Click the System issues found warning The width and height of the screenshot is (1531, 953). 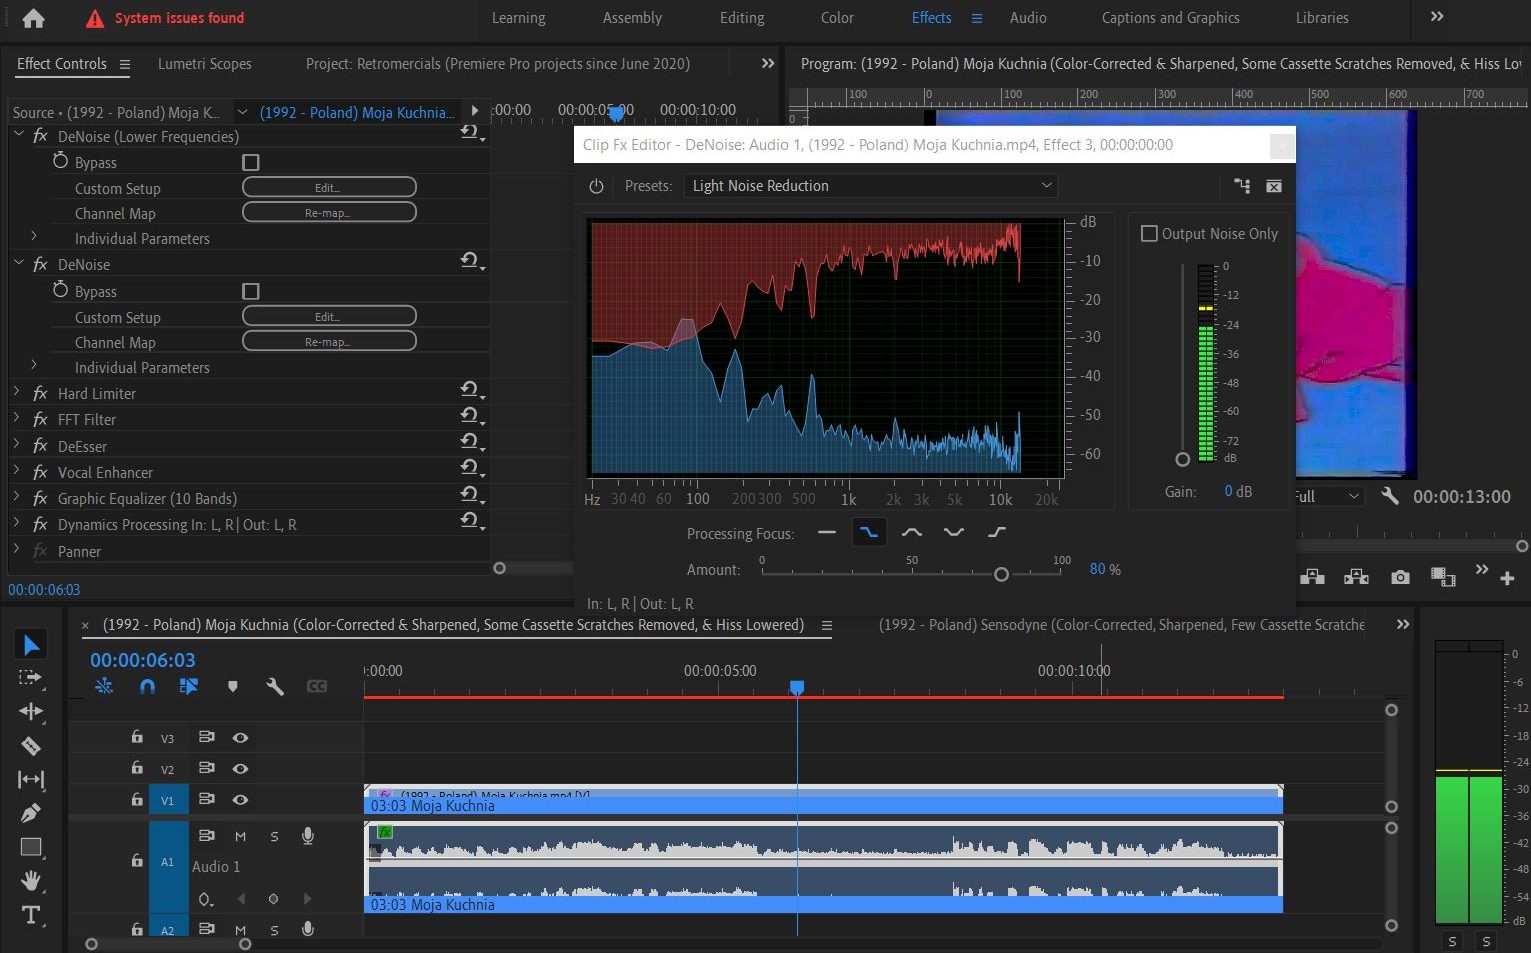(165, 18)
